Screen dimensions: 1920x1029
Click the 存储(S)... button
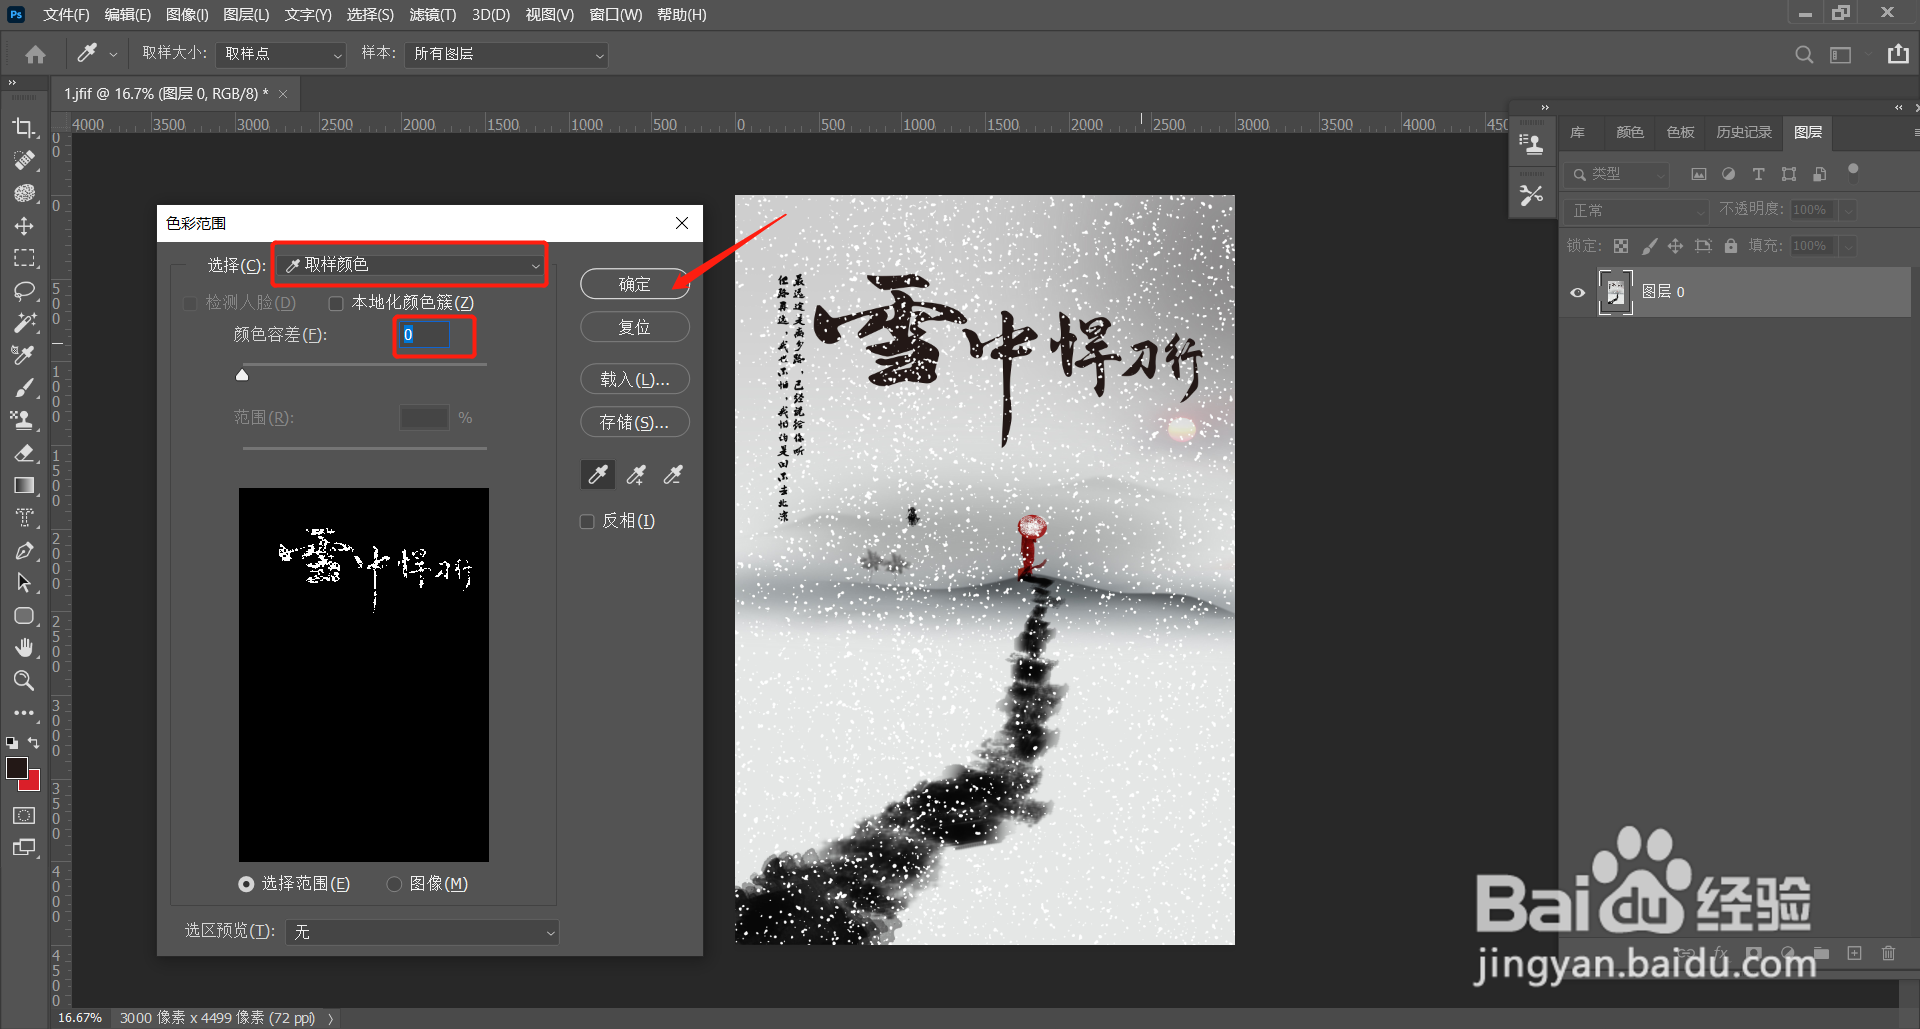click(x=635, y=423)
